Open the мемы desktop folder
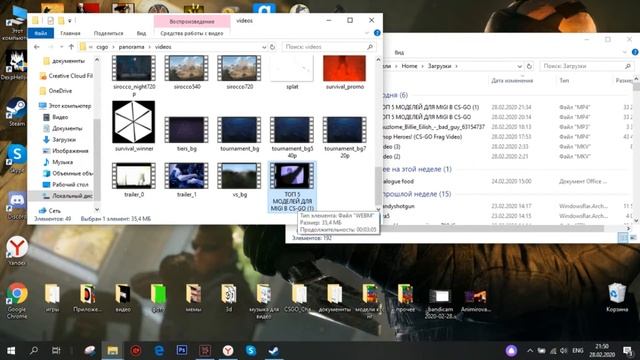640x360 pixels. pos(193,298)
